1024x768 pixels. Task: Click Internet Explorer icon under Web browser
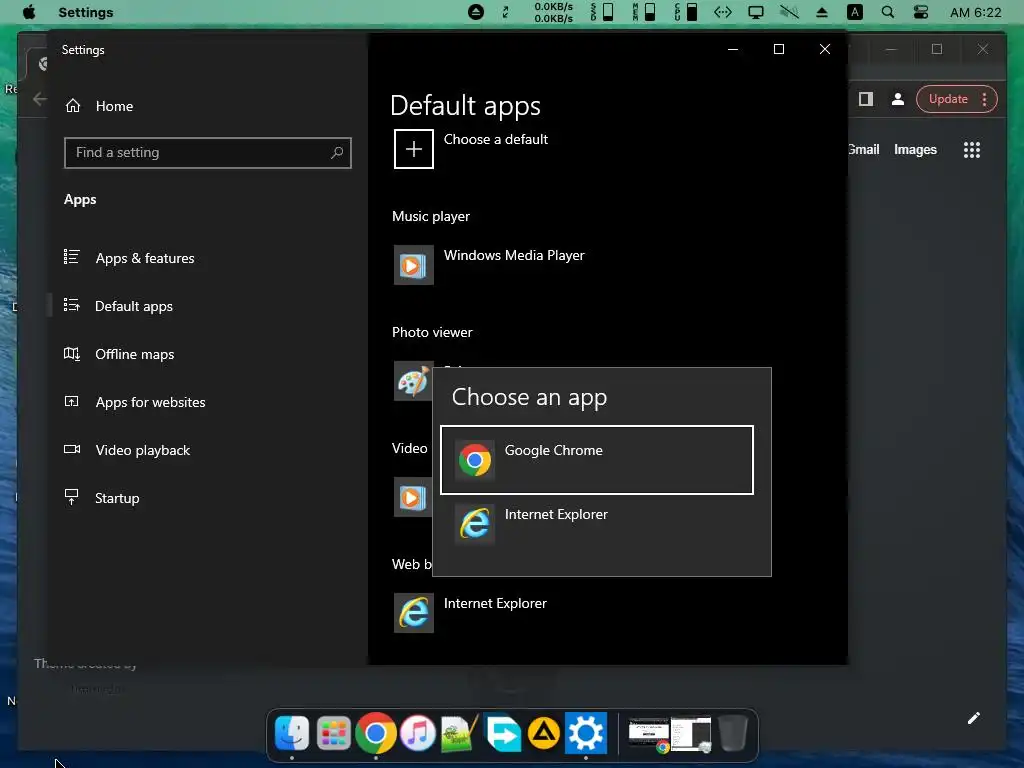413,613
